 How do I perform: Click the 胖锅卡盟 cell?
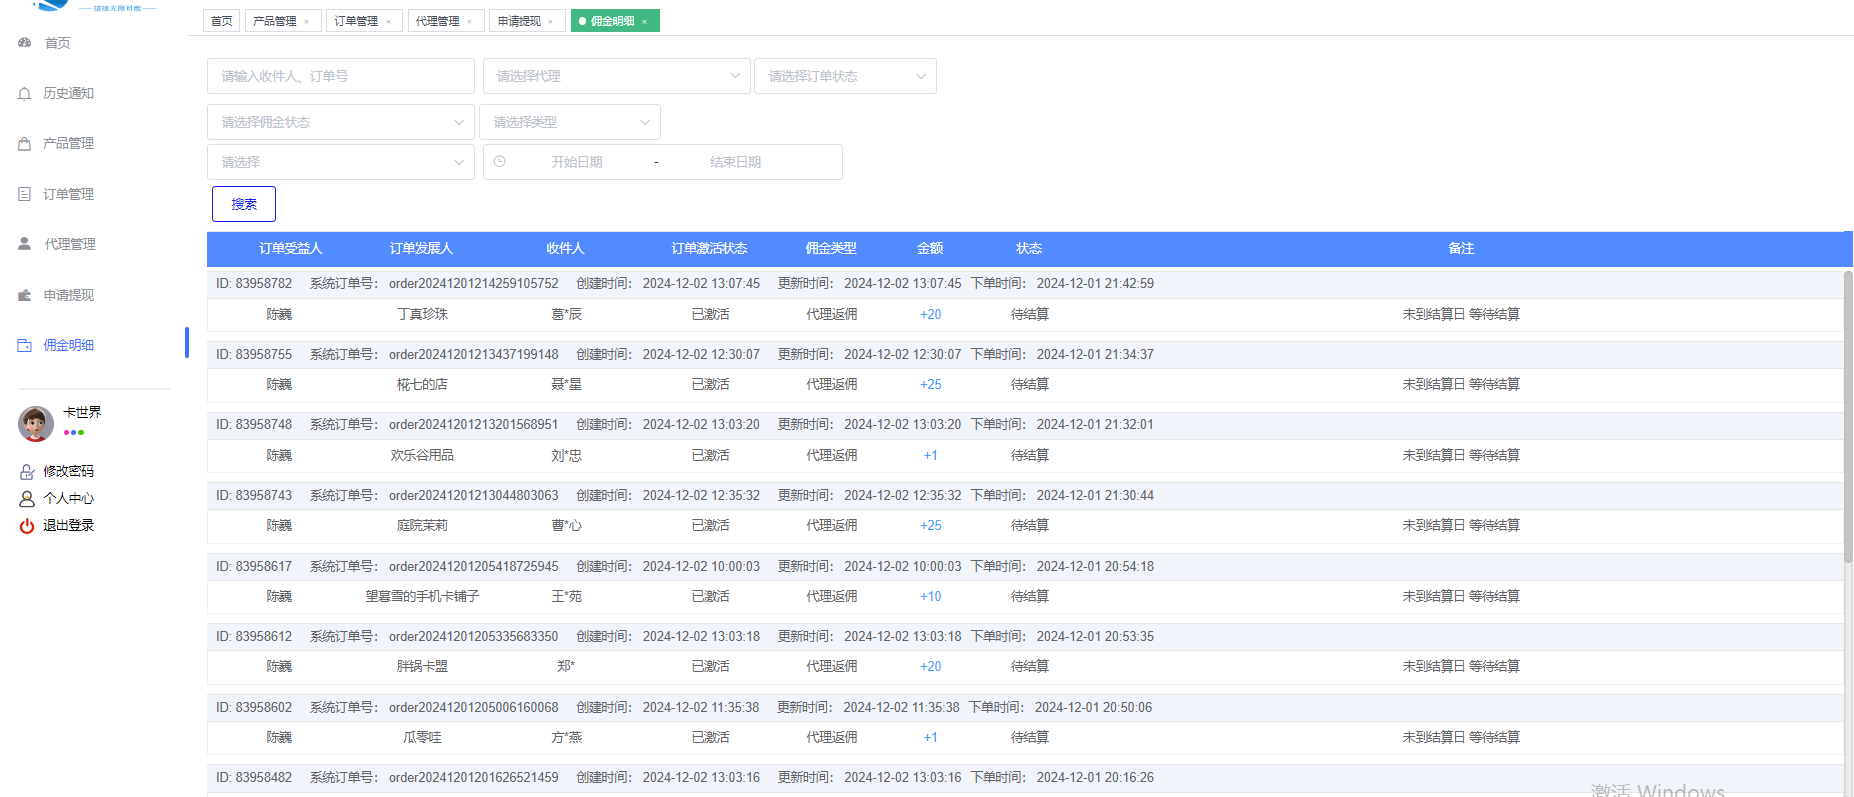click(422, 666)
